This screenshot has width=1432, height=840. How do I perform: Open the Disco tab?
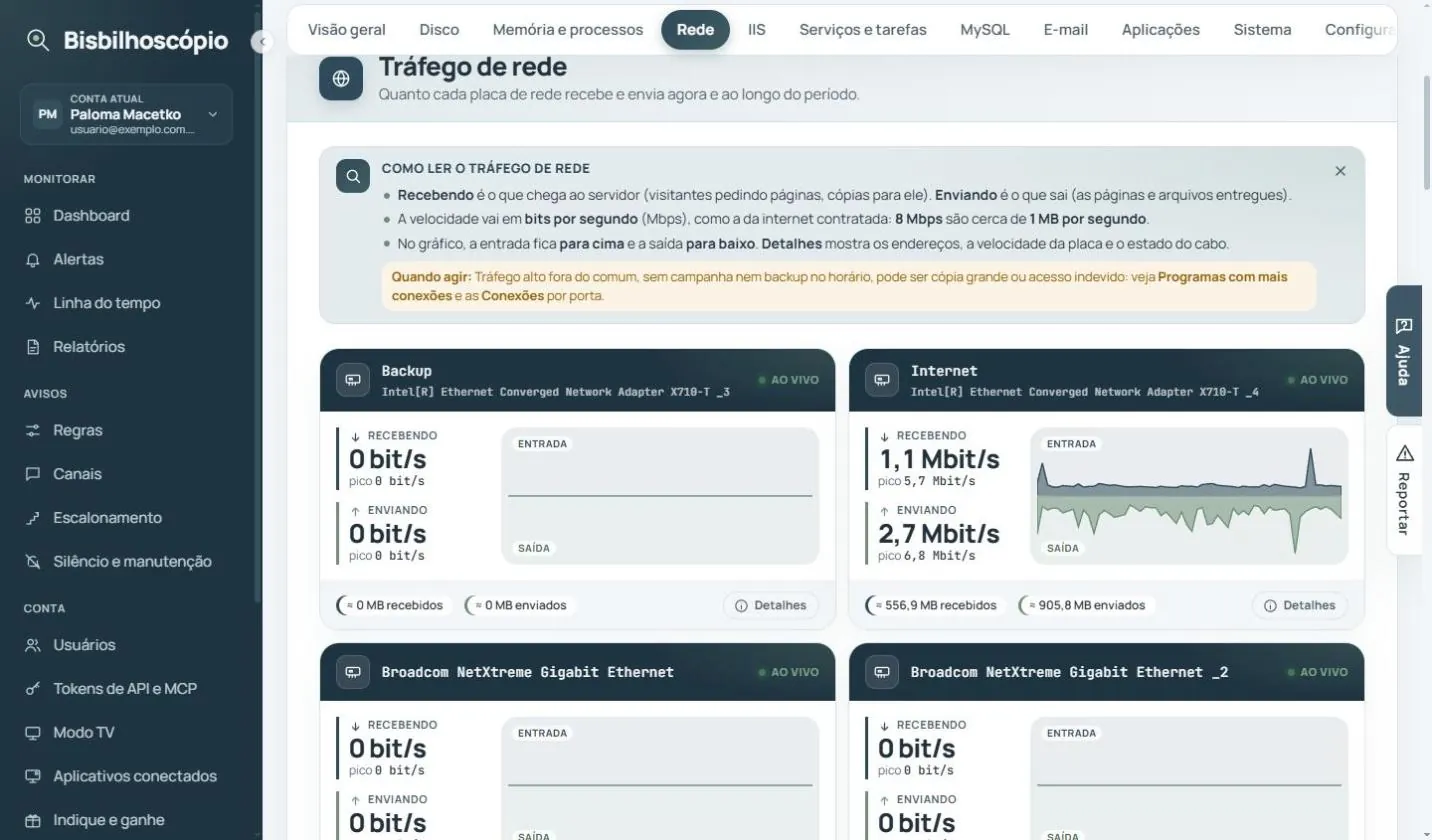pos(439,30)
